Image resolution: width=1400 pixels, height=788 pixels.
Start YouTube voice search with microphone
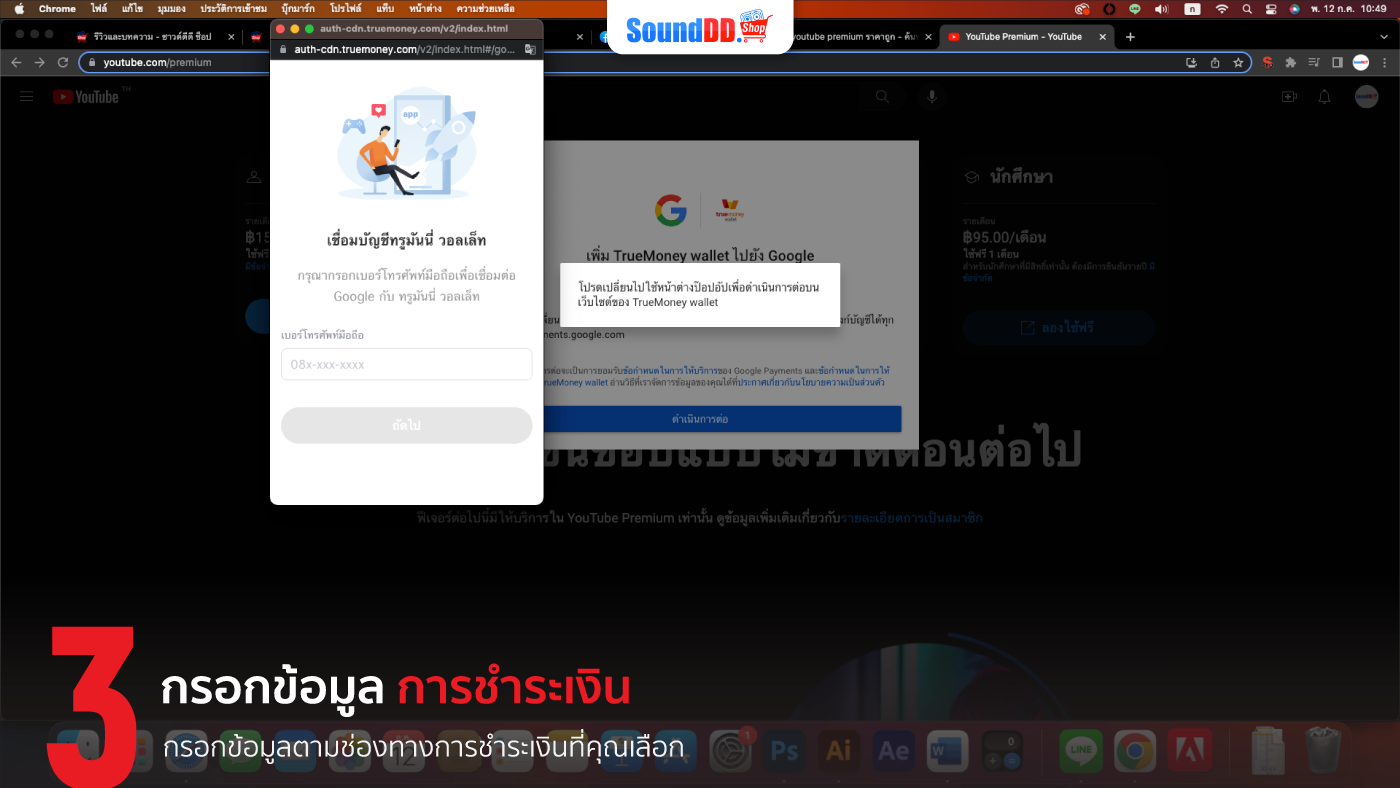coord(932,97)
